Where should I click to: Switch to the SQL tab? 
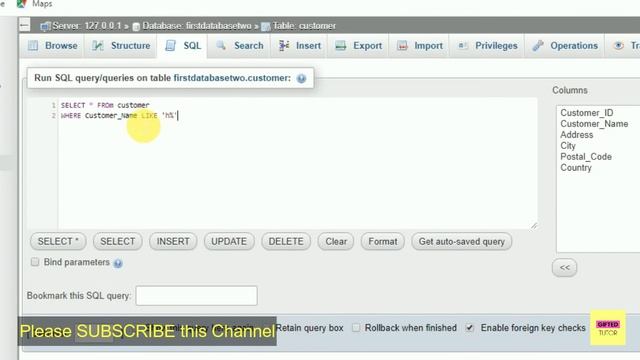click(x=183, y=46)
